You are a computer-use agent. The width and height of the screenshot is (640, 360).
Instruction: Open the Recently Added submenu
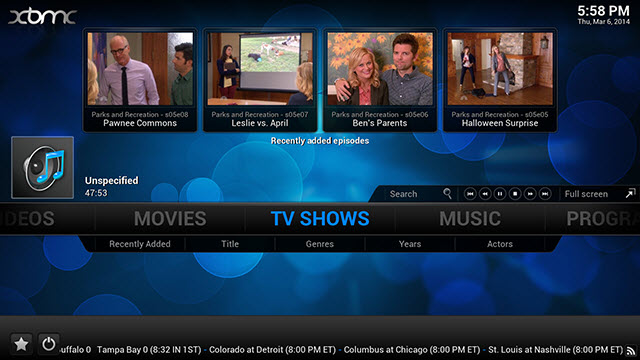click(140, 244)
